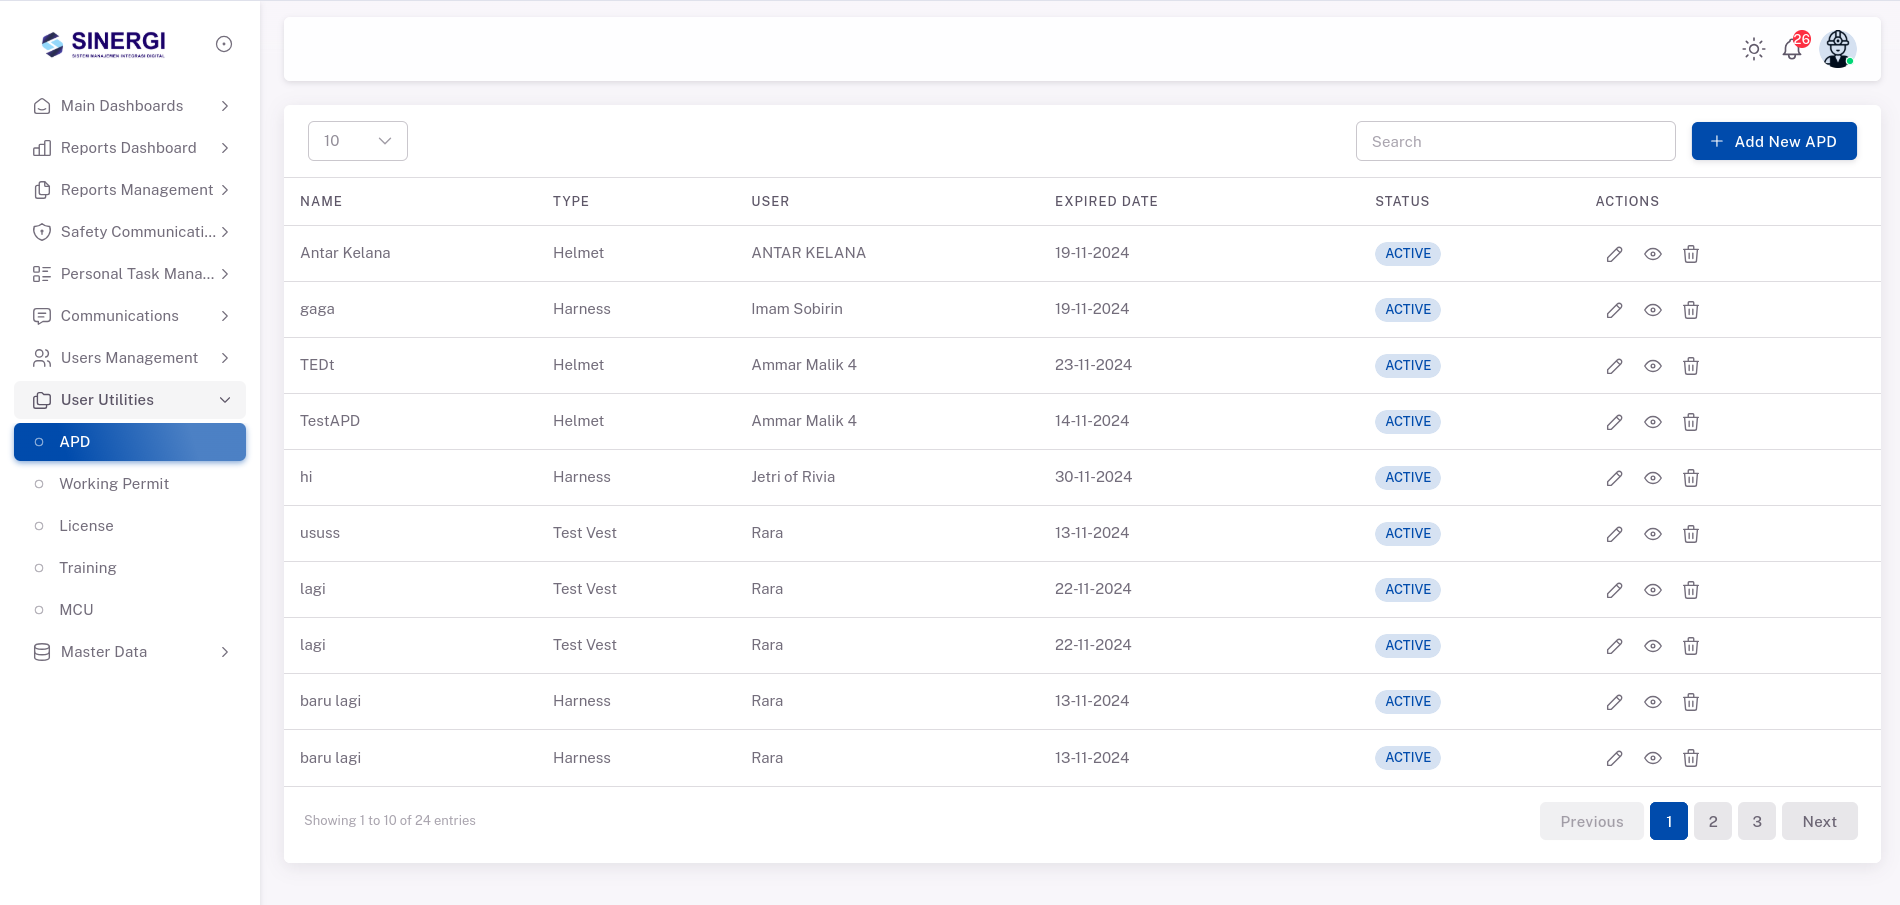Image resolution: width=1900 pixels, height=905 pixels.
Task: Open License submenu item
Action: (x=130, y=526)
